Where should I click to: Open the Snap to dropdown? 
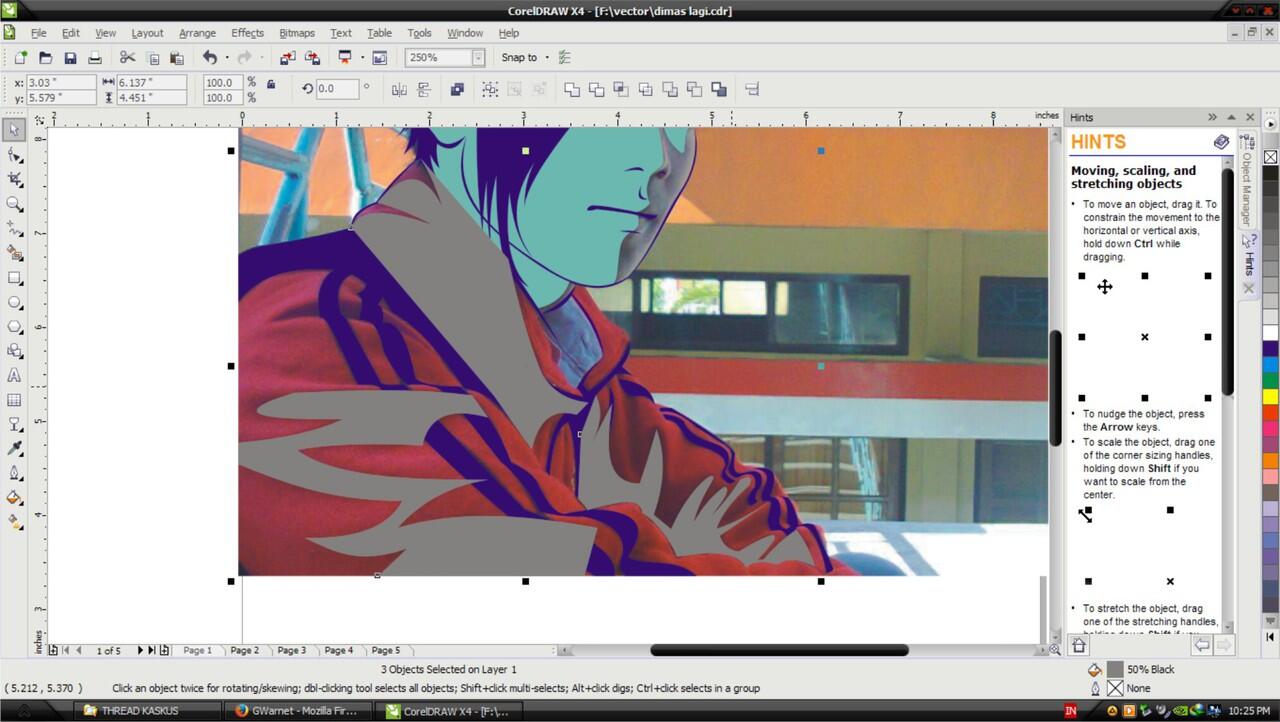tap(547, 58)
